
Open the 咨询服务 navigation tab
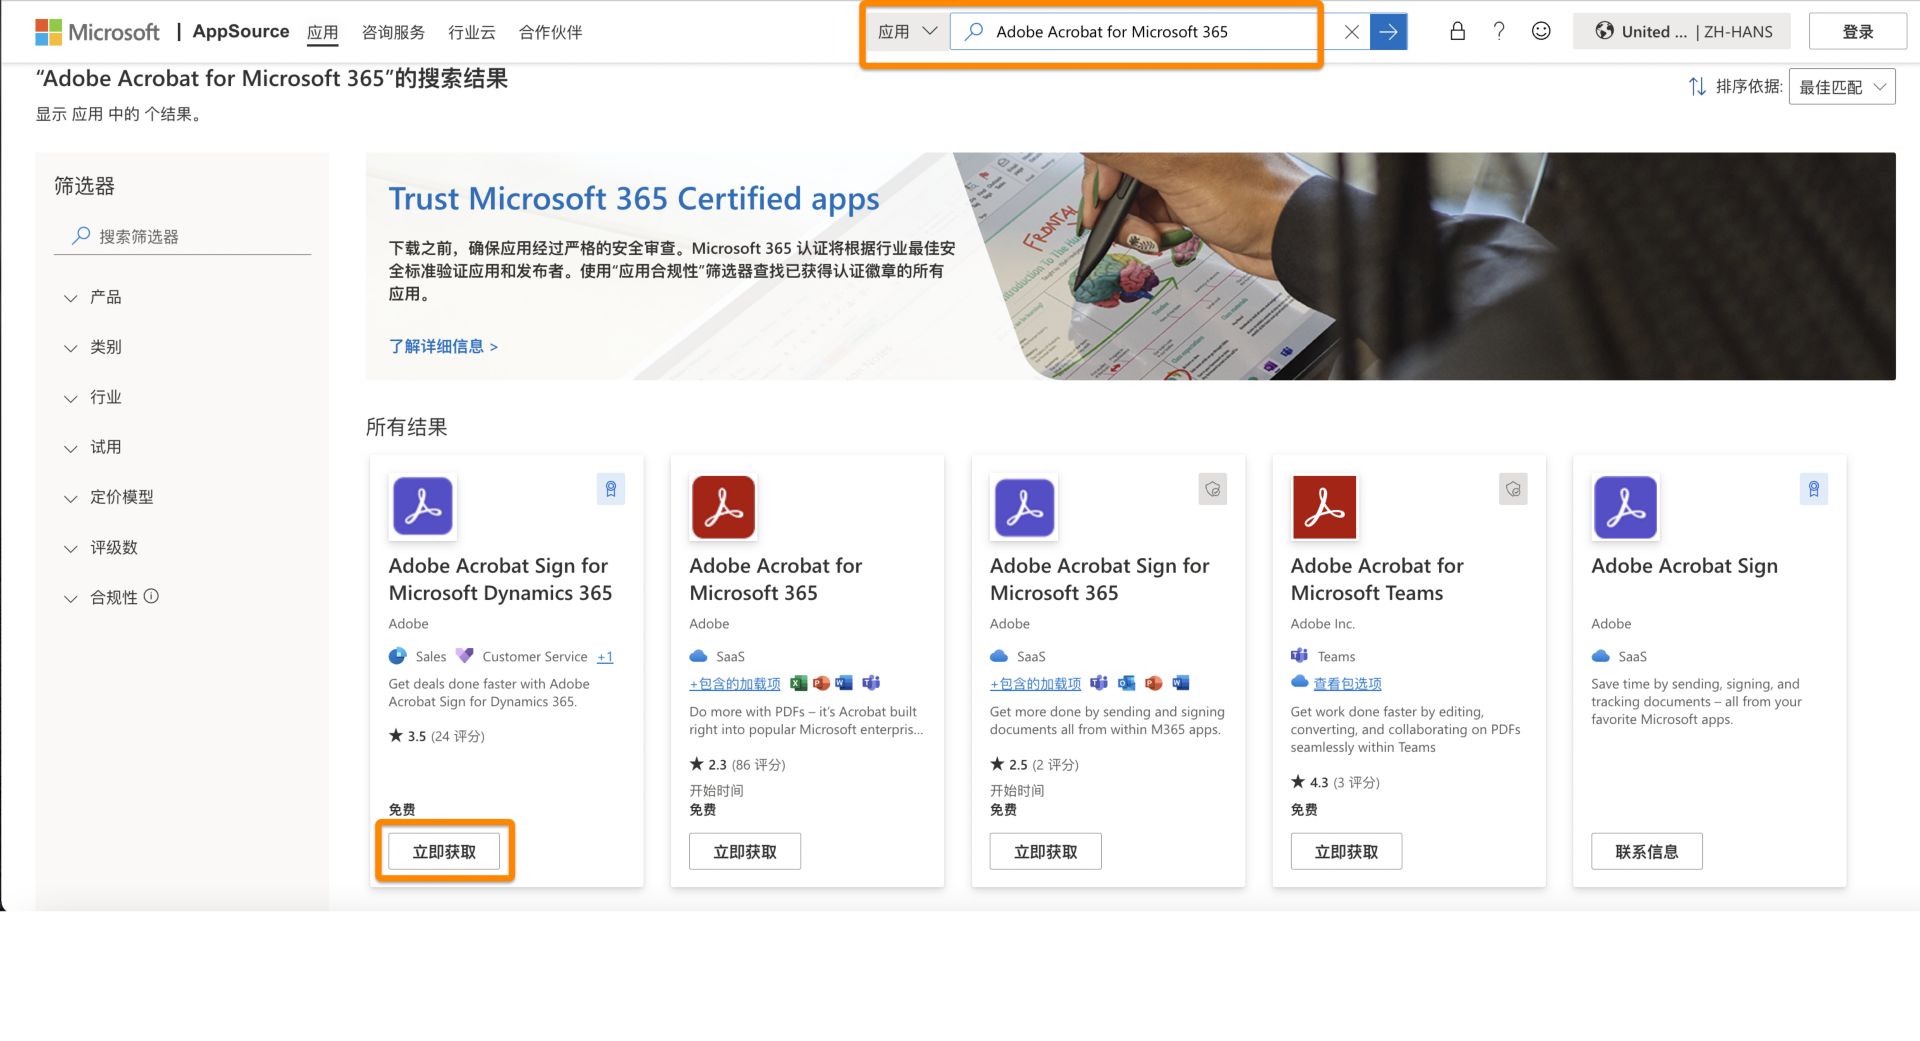[393, 32]
